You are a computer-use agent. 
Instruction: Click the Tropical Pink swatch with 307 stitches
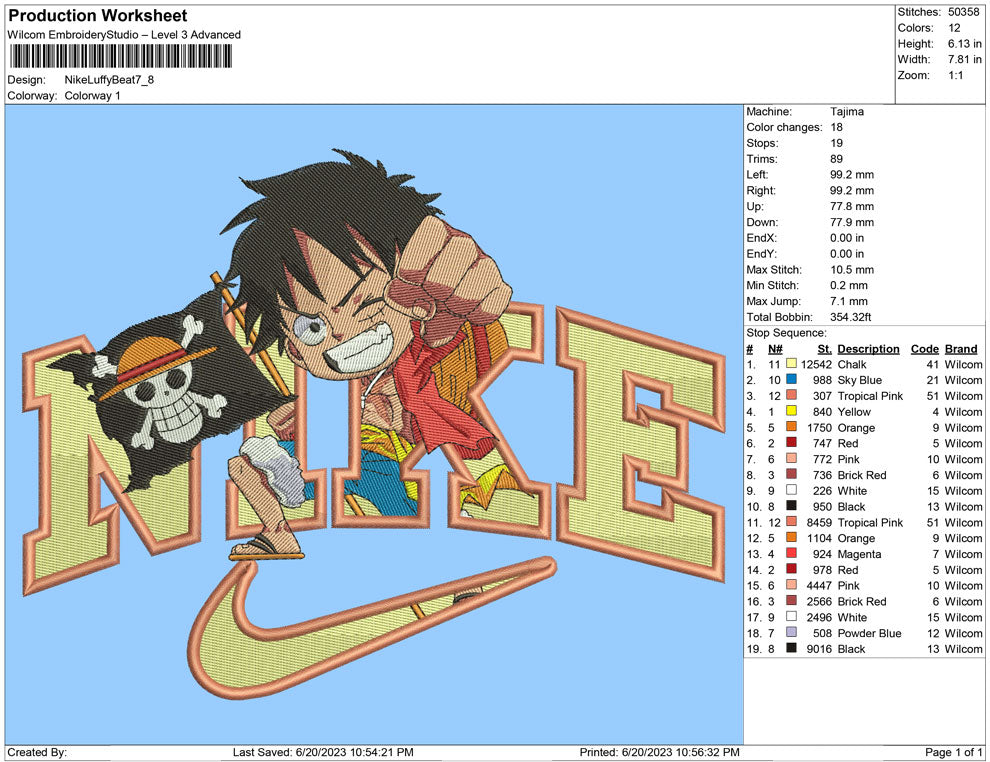coord(791,395)
